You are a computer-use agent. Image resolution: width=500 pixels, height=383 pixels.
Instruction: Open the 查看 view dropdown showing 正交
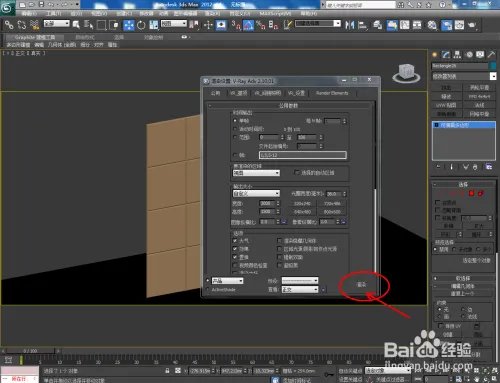coord(300,290)
